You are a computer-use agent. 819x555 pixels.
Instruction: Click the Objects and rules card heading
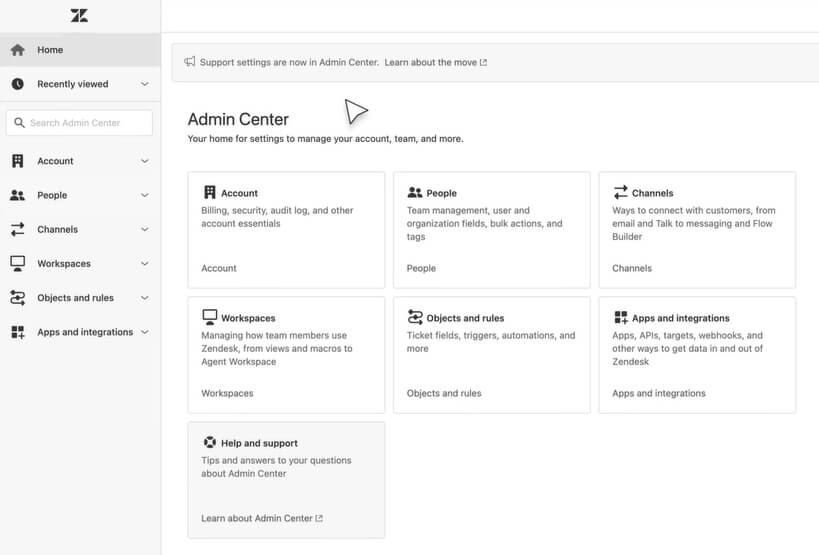(465, 318)
